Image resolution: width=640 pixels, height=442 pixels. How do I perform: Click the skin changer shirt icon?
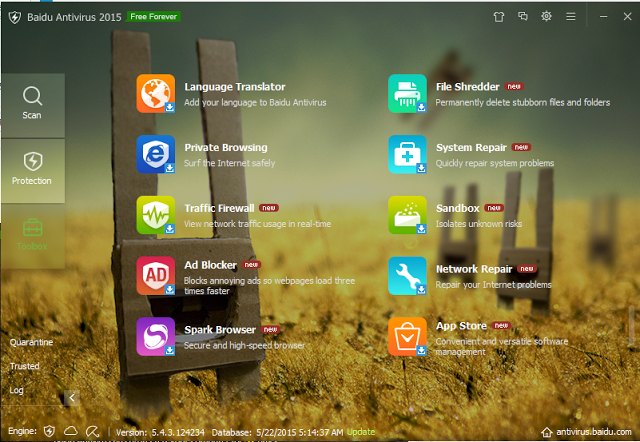pos(499,17)
